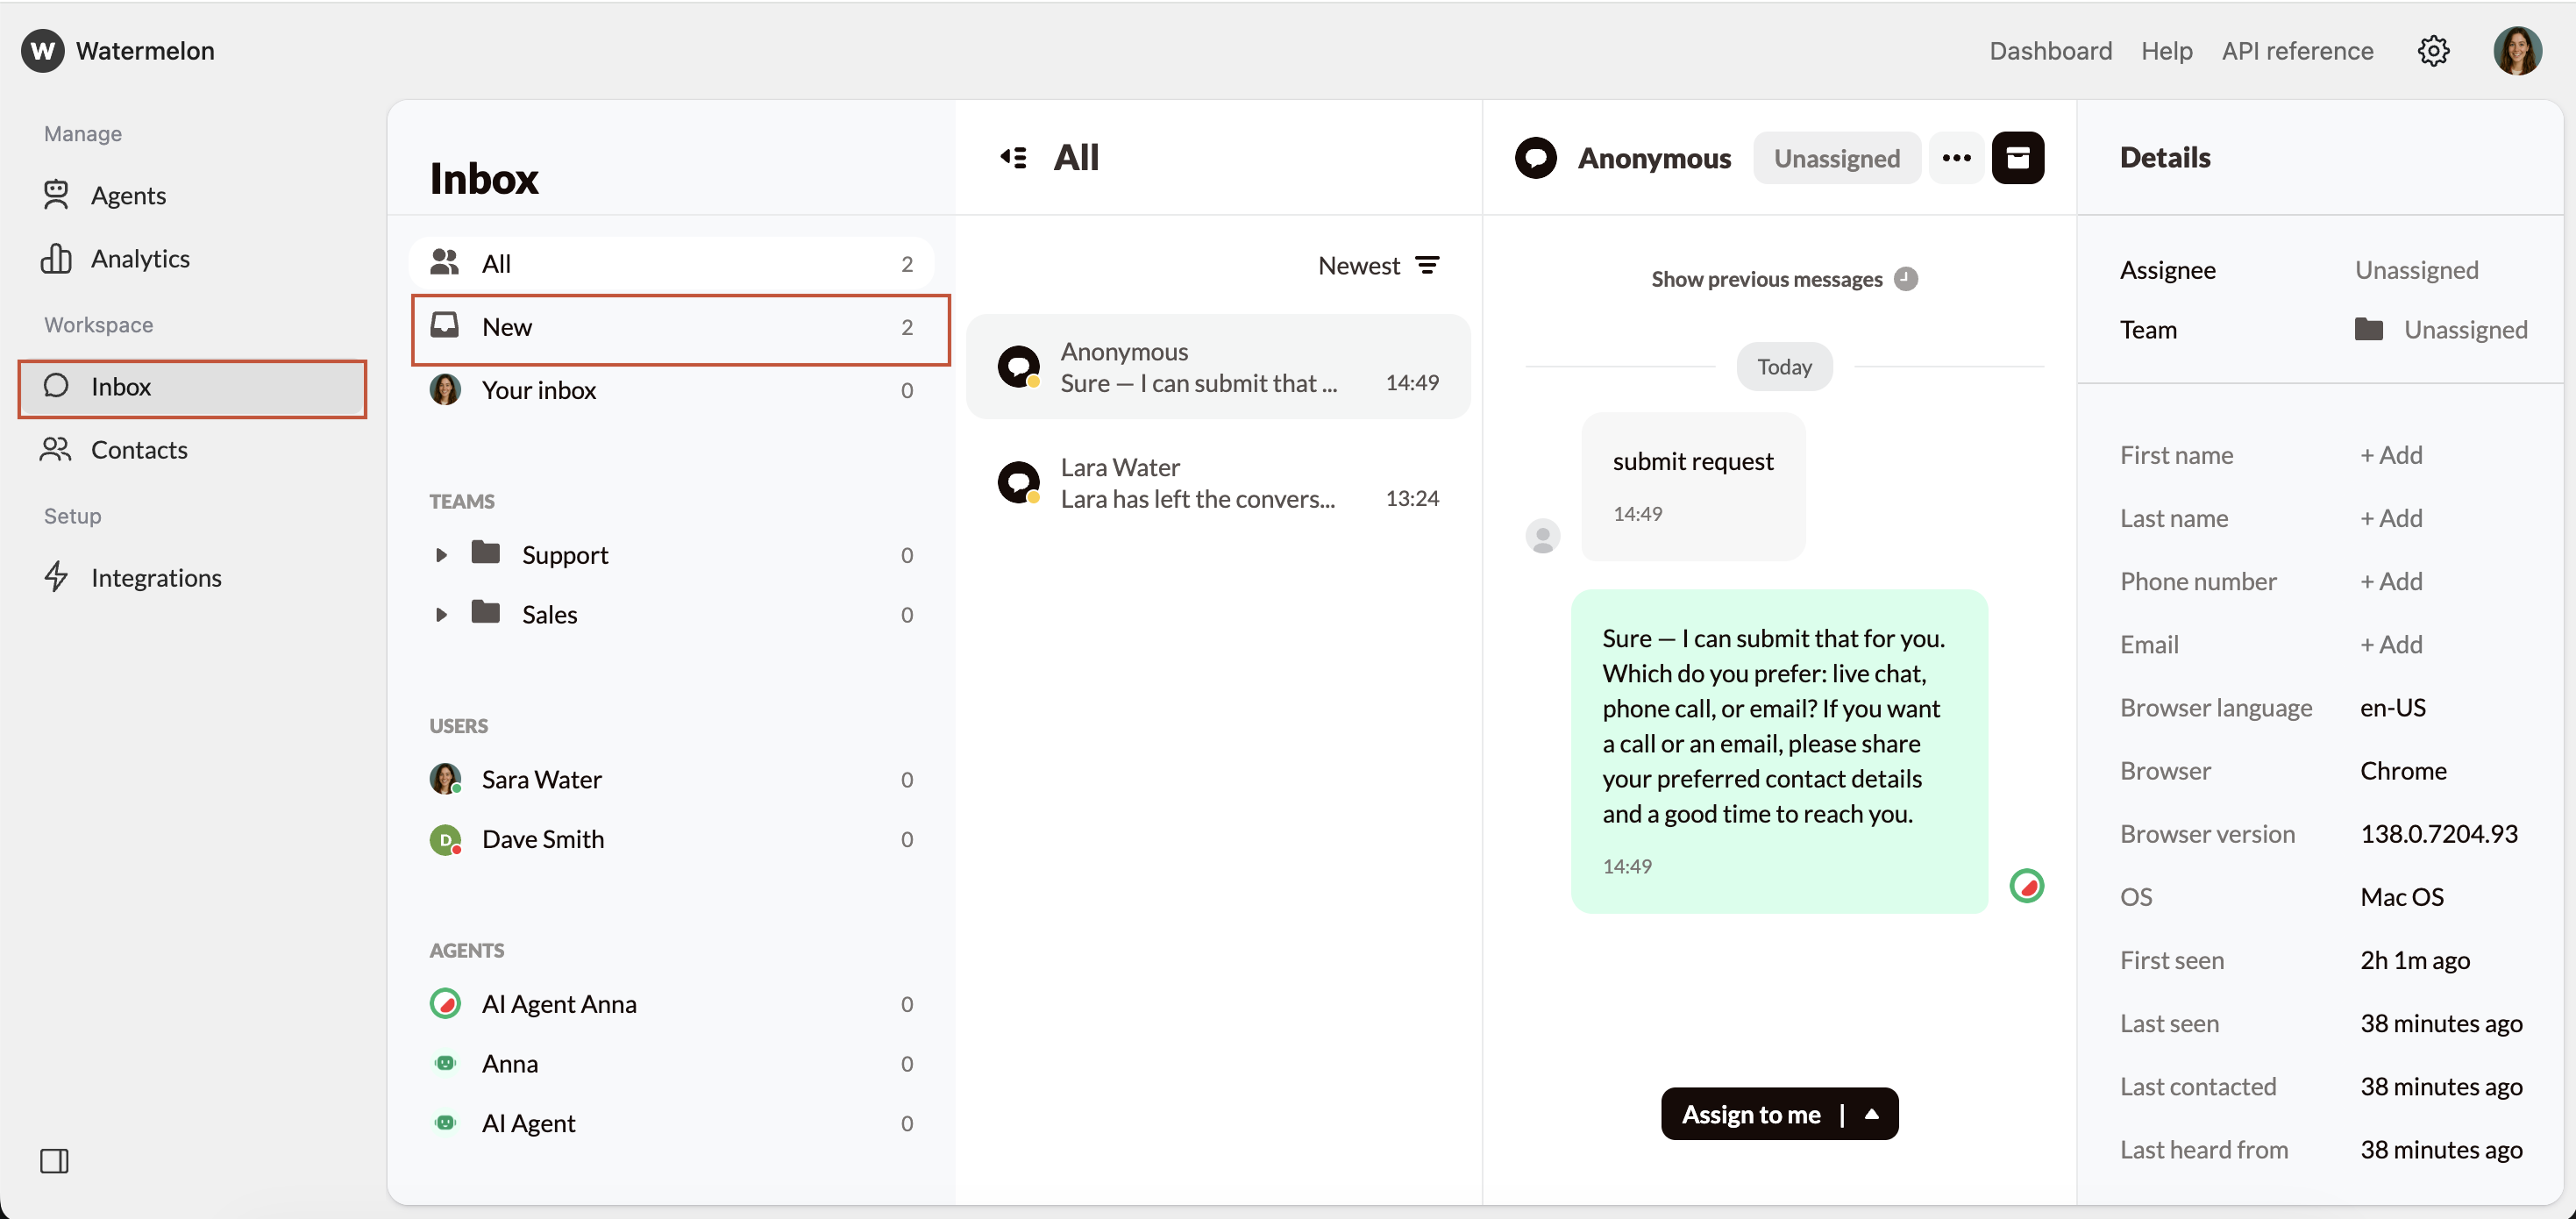Expand the Sales team folder
Screen dimensions: 2576x1219
pos(443,615)
